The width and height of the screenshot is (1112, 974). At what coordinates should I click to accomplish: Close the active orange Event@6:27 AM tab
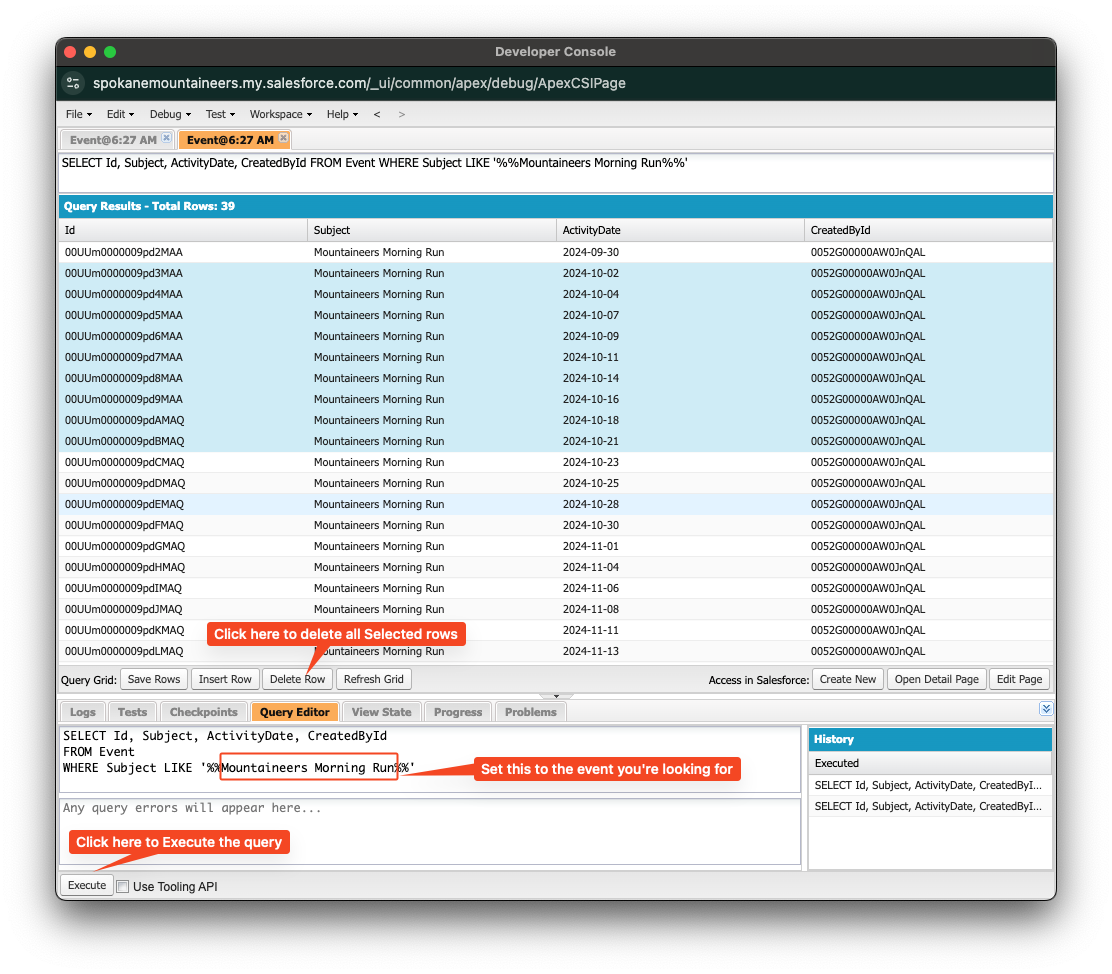(x=283, y=139)
